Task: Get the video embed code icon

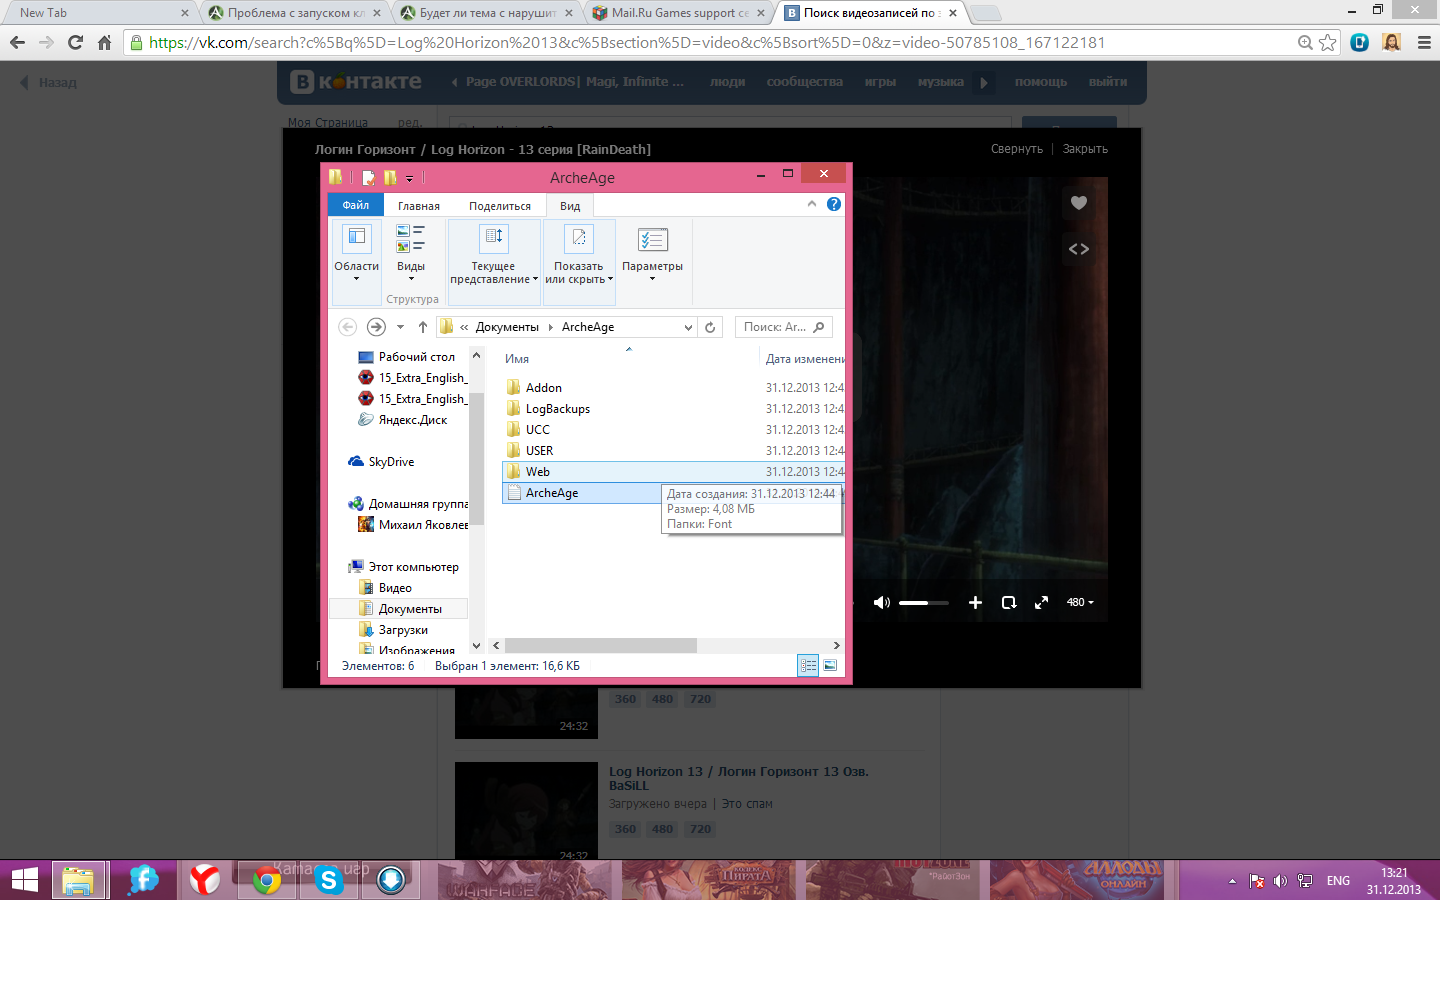Action: click(x=1079, y=249)
